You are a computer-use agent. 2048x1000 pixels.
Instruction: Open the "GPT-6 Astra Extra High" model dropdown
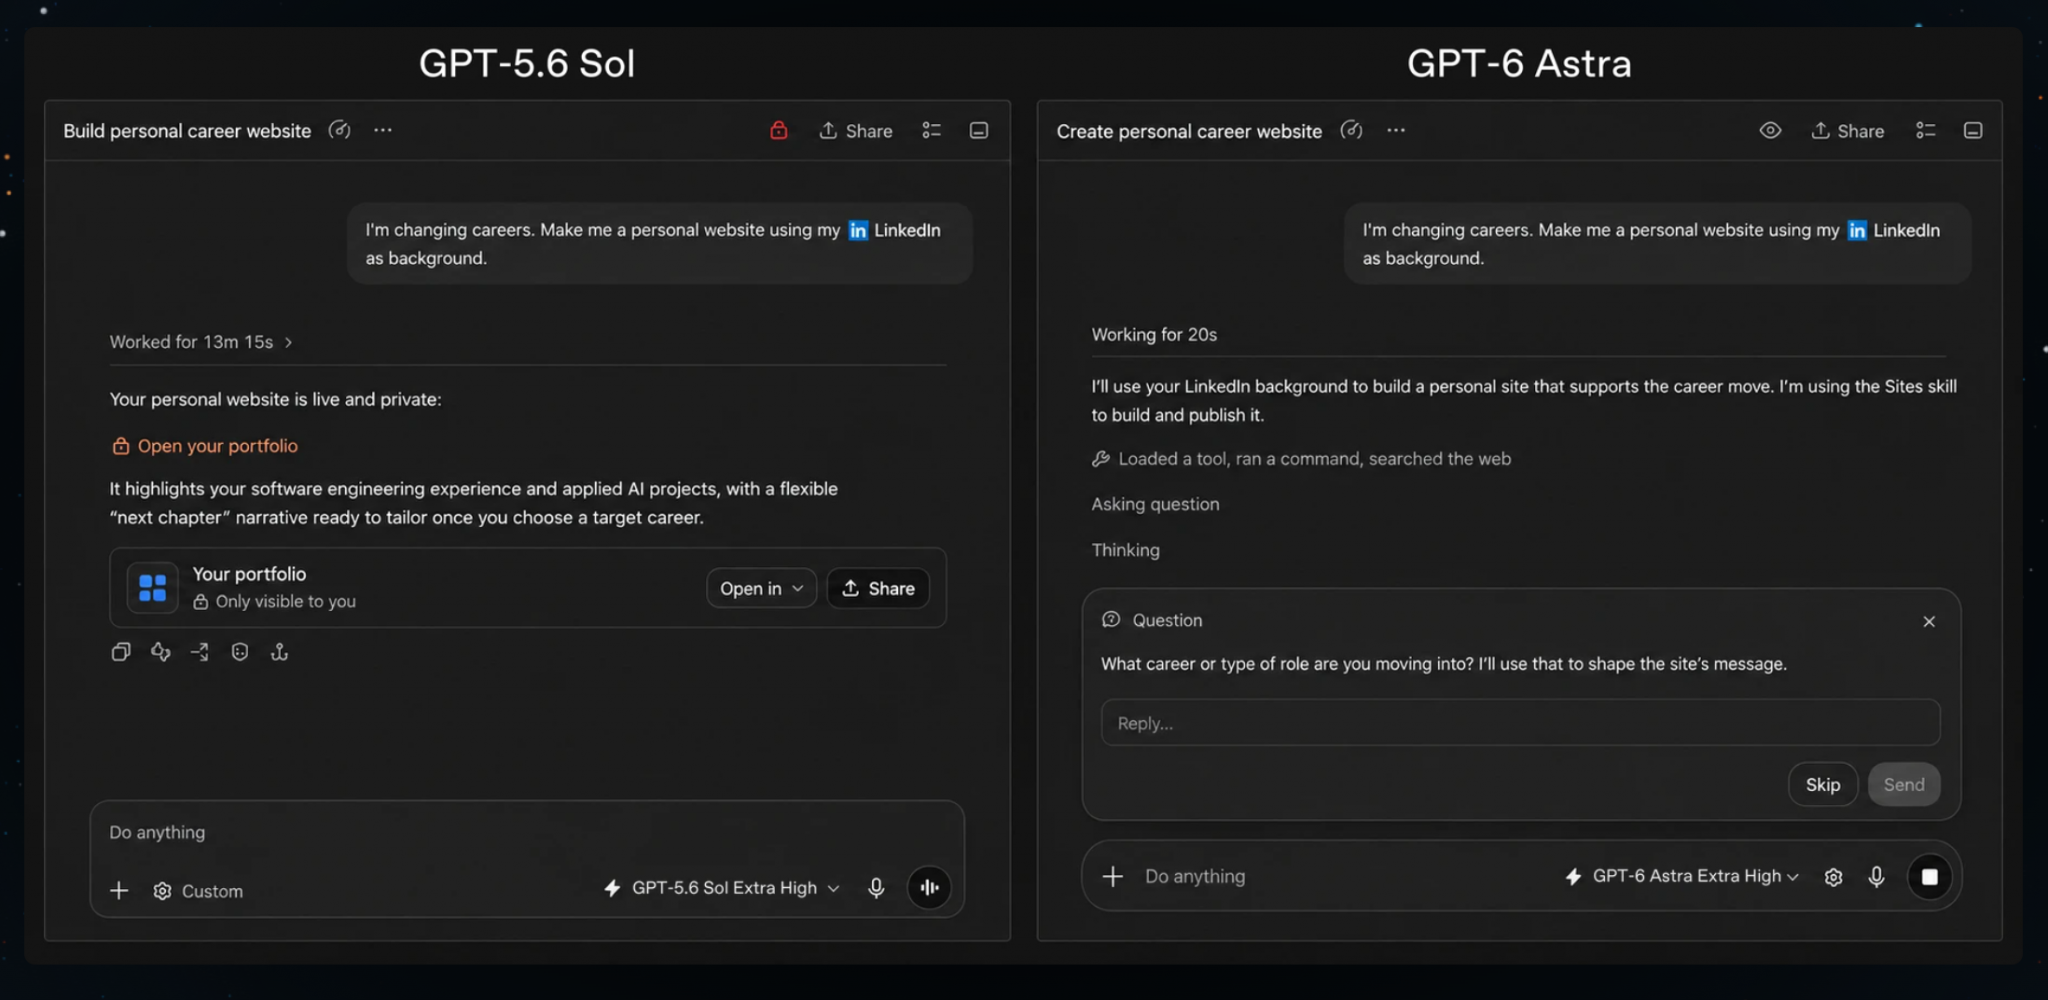(x=1682, y=876)
